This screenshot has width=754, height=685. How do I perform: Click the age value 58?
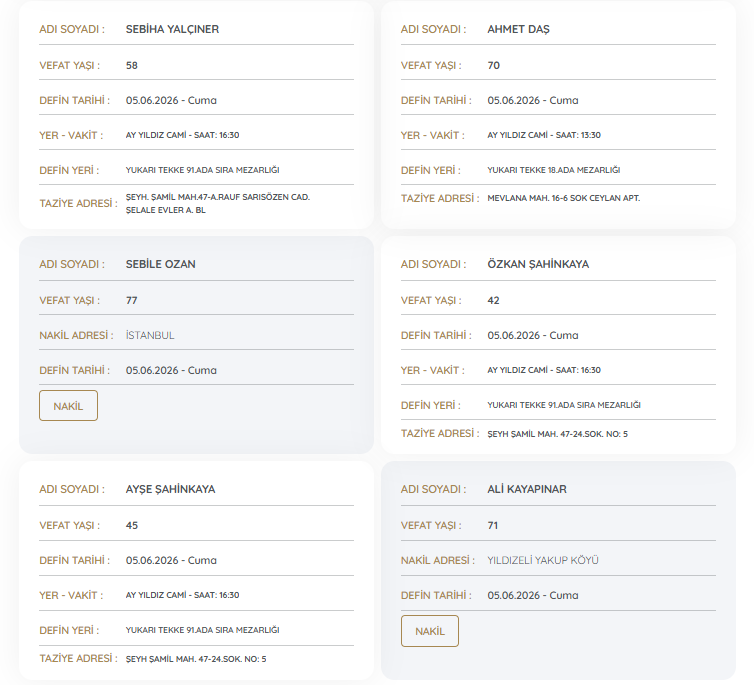132,65
